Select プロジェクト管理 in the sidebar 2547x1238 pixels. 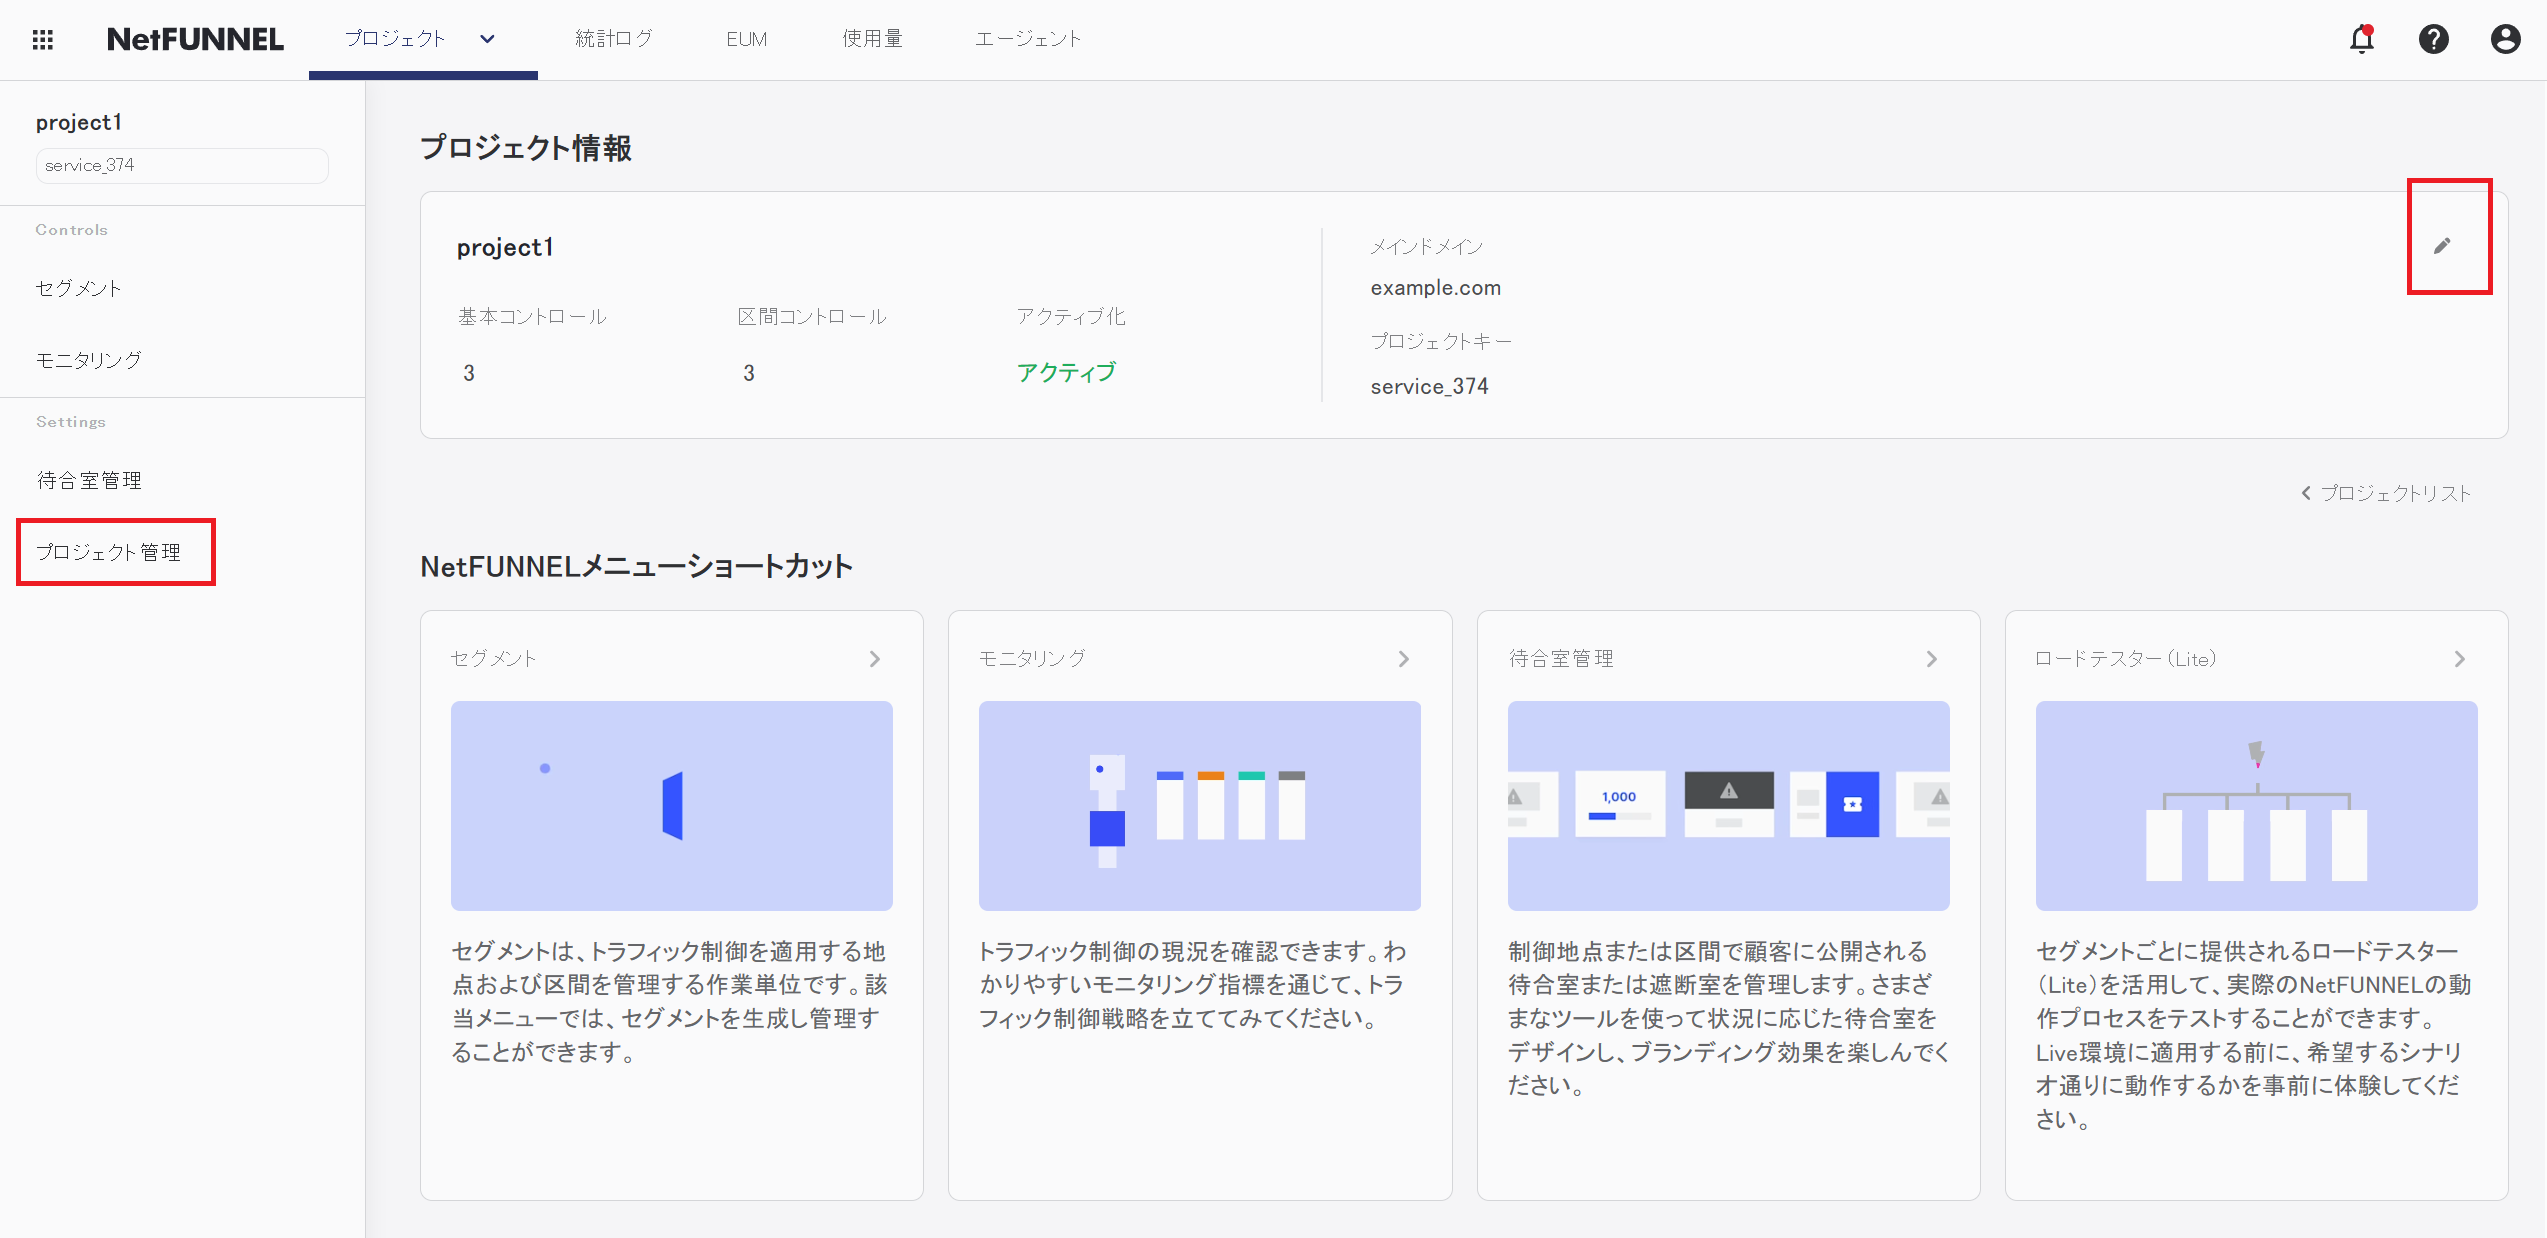(x=110, y=551)
